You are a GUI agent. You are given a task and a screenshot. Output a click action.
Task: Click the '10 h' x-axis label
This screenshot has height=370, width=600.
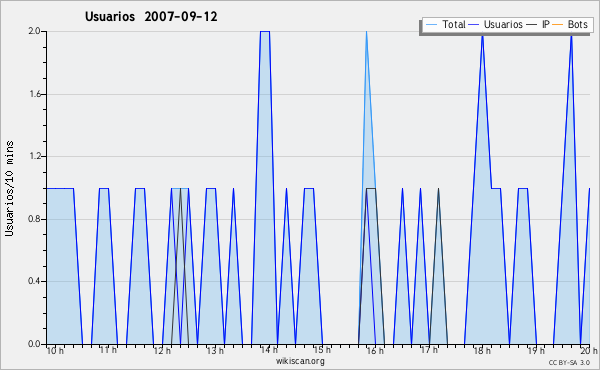click(55, 350)
